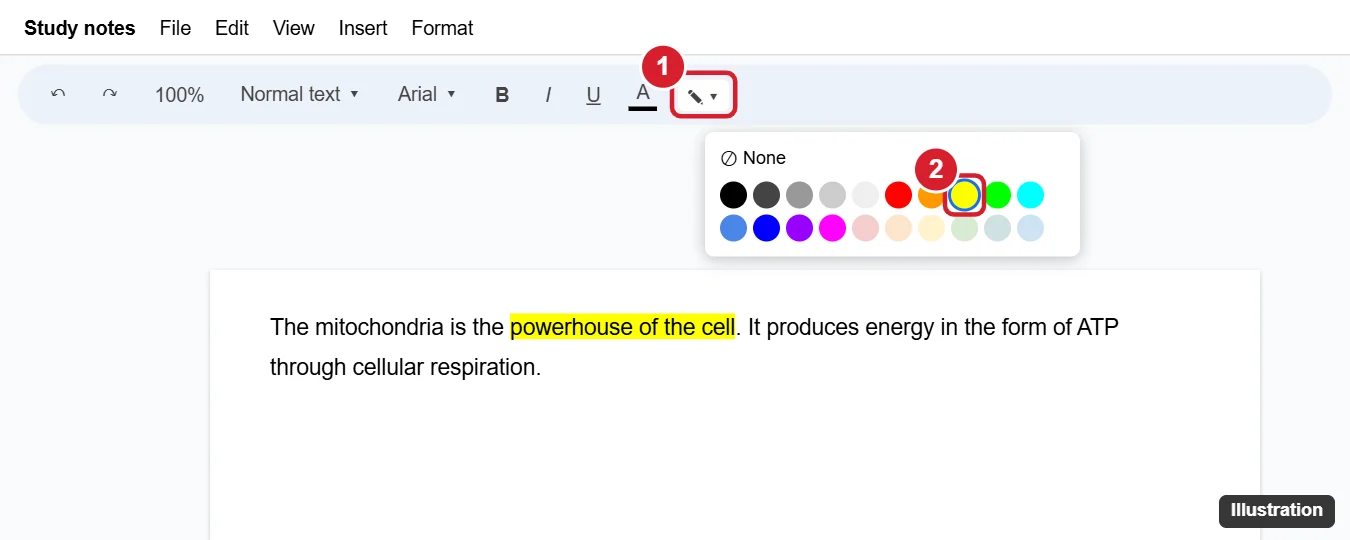Toggle italic formatting with I
1350x540 pixels.
(x=548, y=94)
